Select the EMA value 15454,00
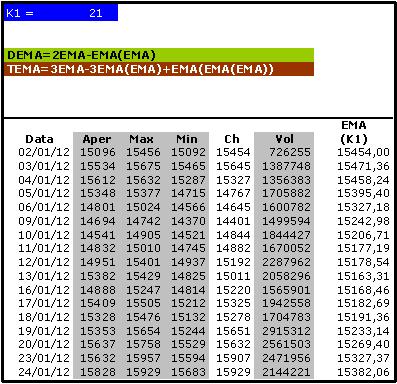This screenshot has height=384, width=397. coord(363,152)
